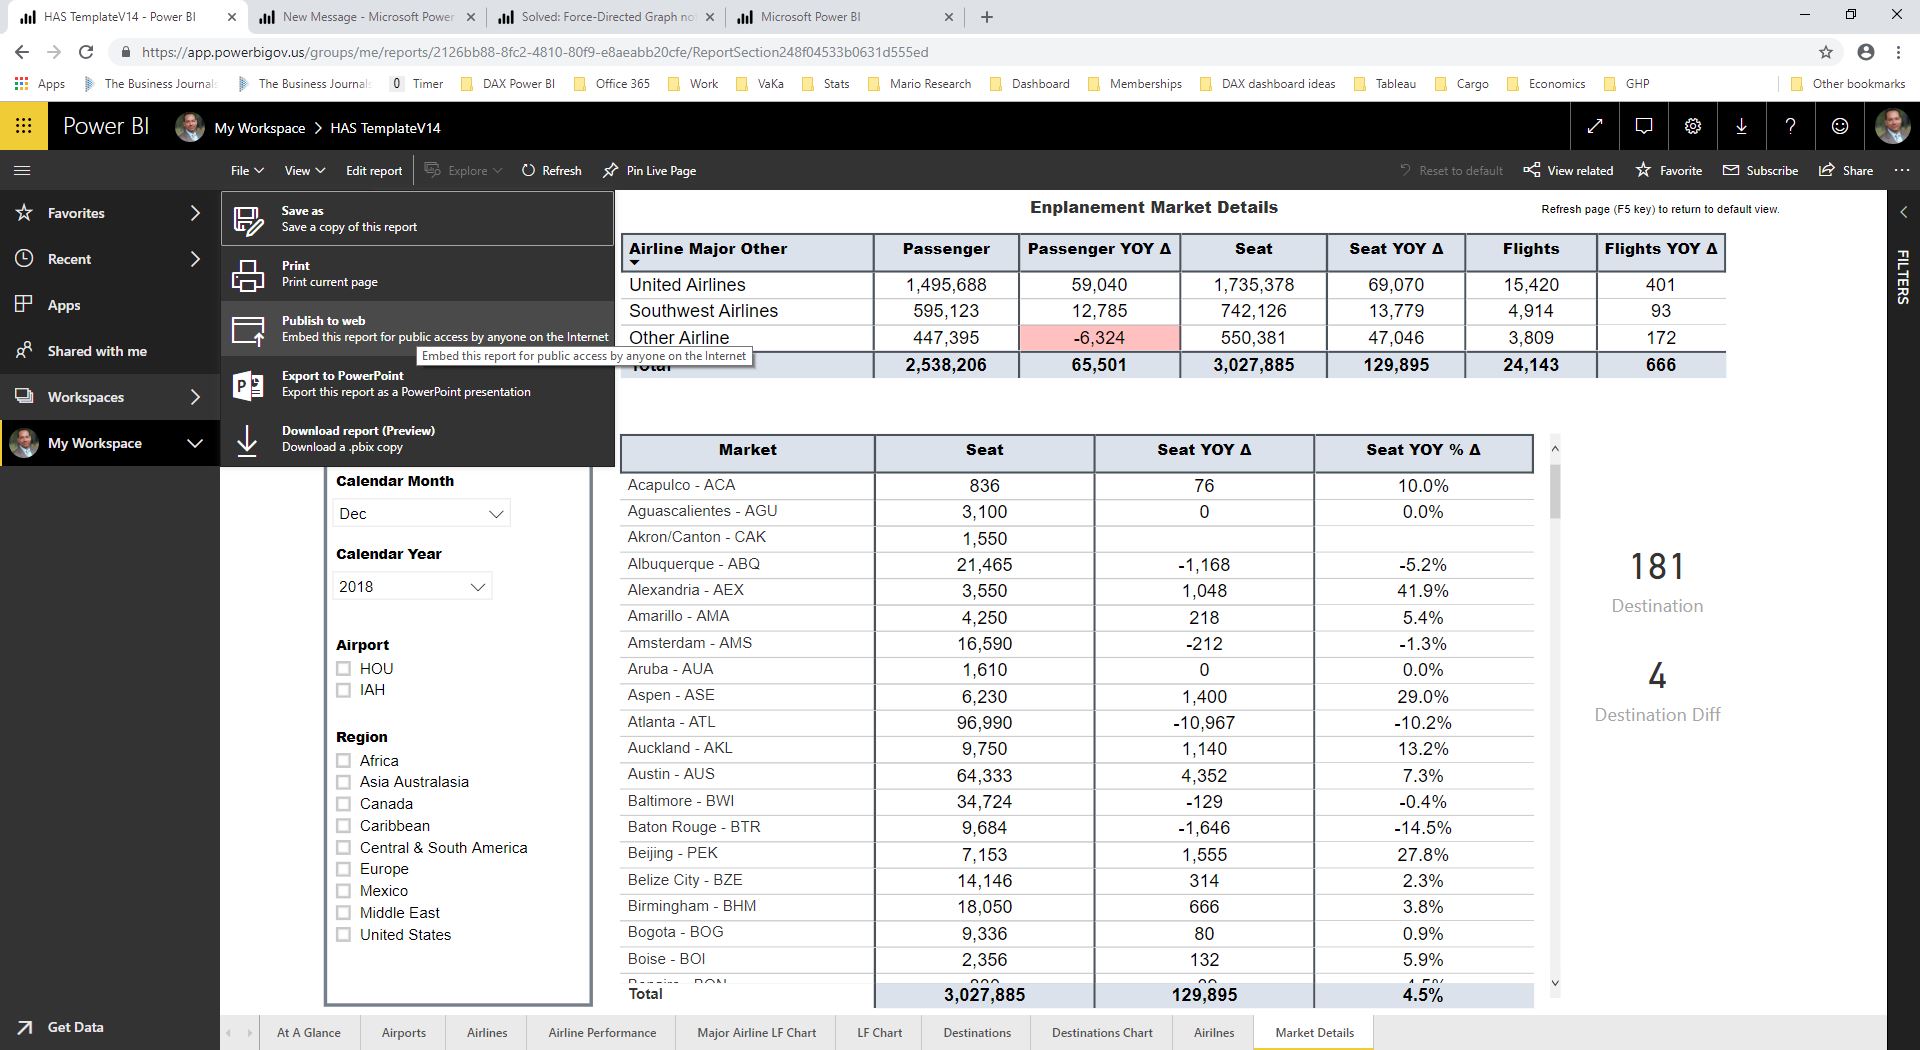Click Refresh in the report action bar

(x=551, y=170)
